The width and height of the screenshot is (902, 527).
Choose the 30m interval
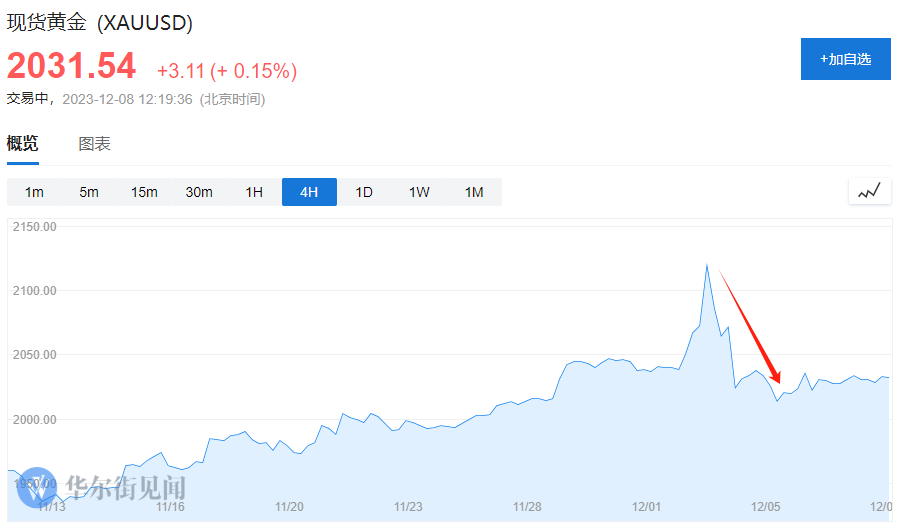pyautogui.click(x=199, y=192)
